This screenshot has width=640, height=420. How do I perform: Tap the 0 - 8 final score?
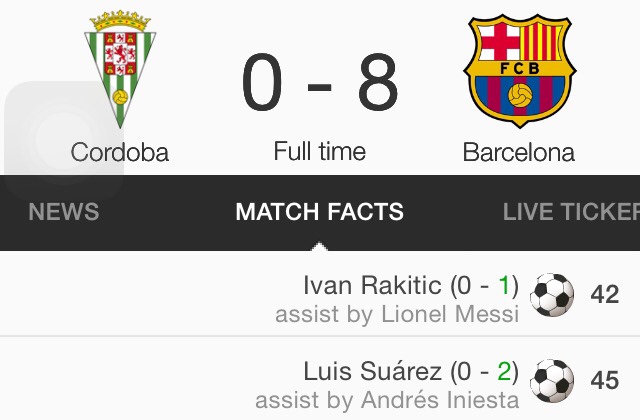coord(320,84)
